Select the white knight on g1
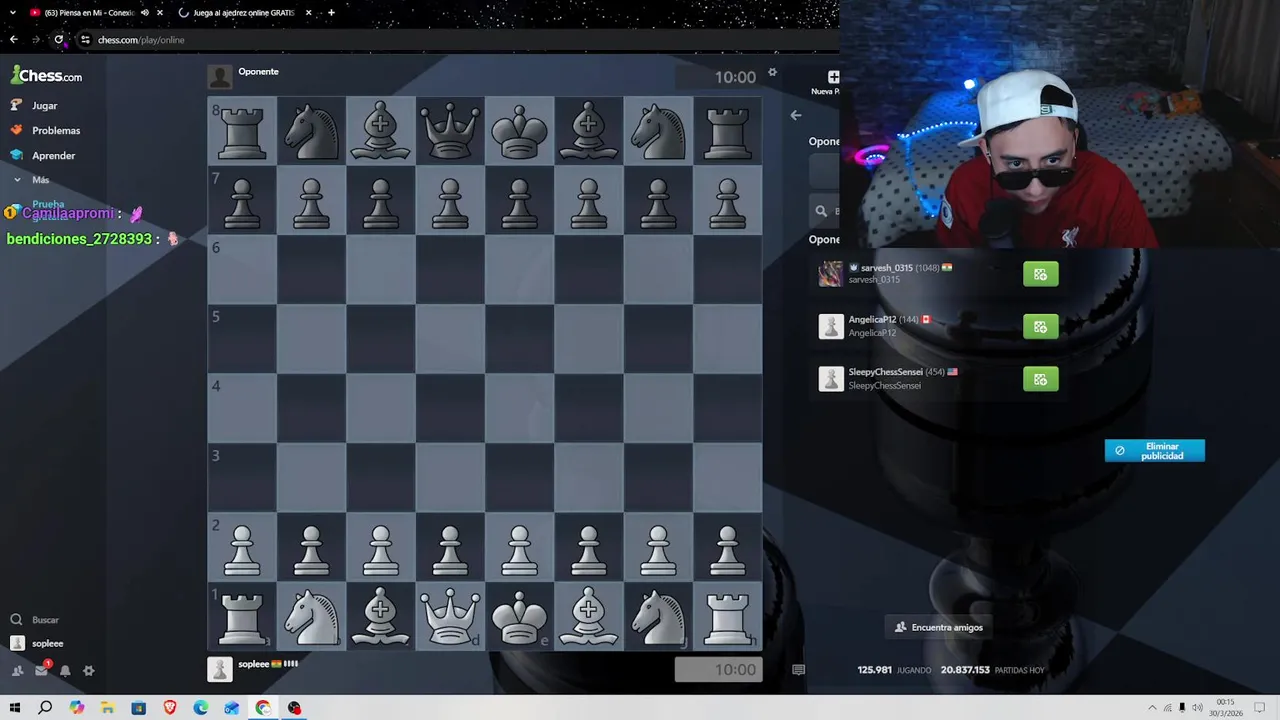The image size is (1280, 720). (x=658, y=616)
